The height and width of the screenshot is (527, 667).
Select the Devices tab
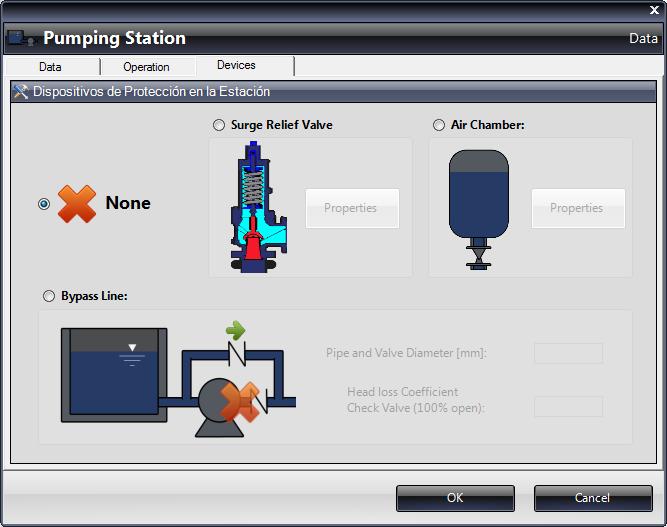coord(236,66)
